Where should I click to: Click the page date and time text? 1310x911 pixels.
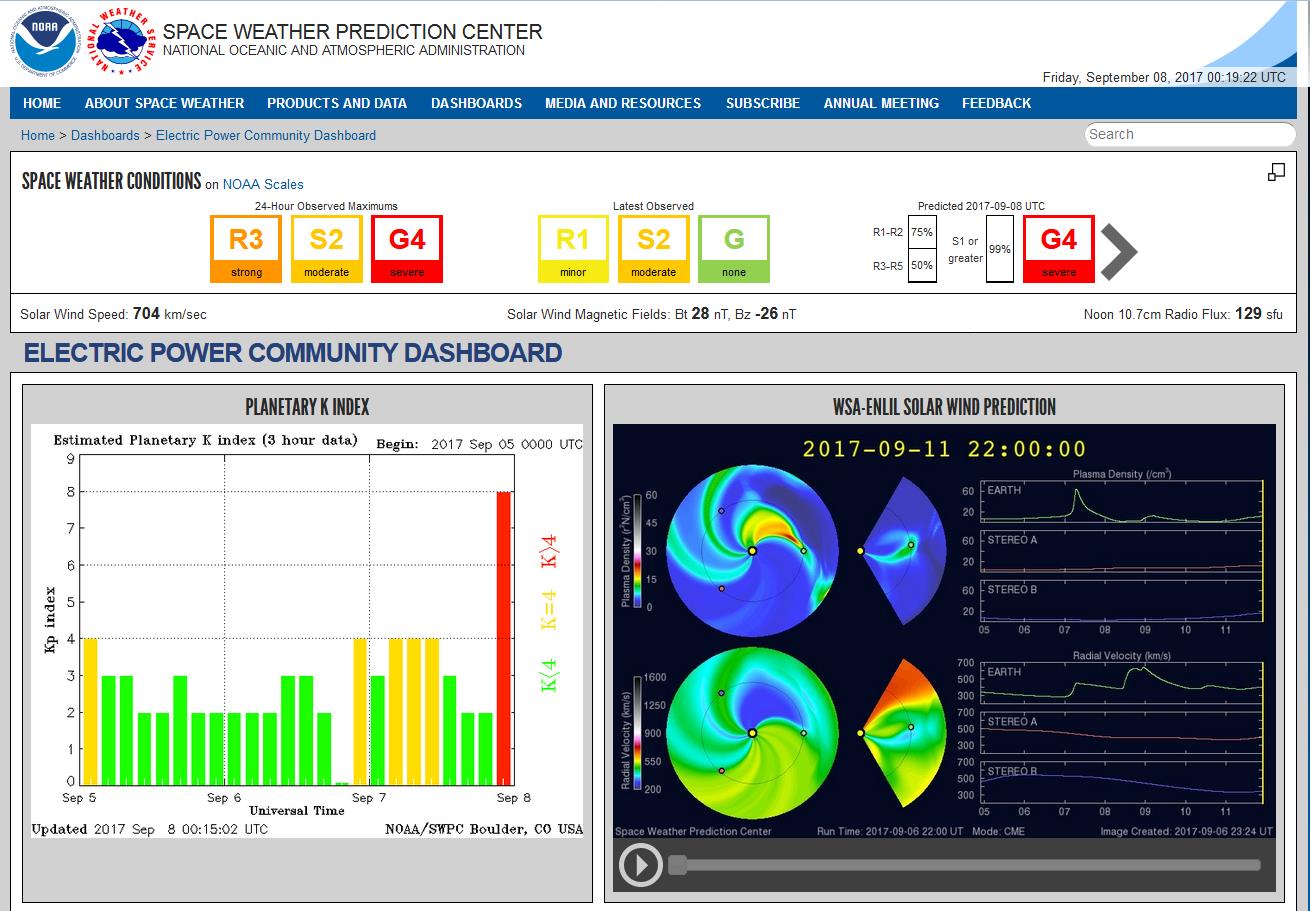1164,77
